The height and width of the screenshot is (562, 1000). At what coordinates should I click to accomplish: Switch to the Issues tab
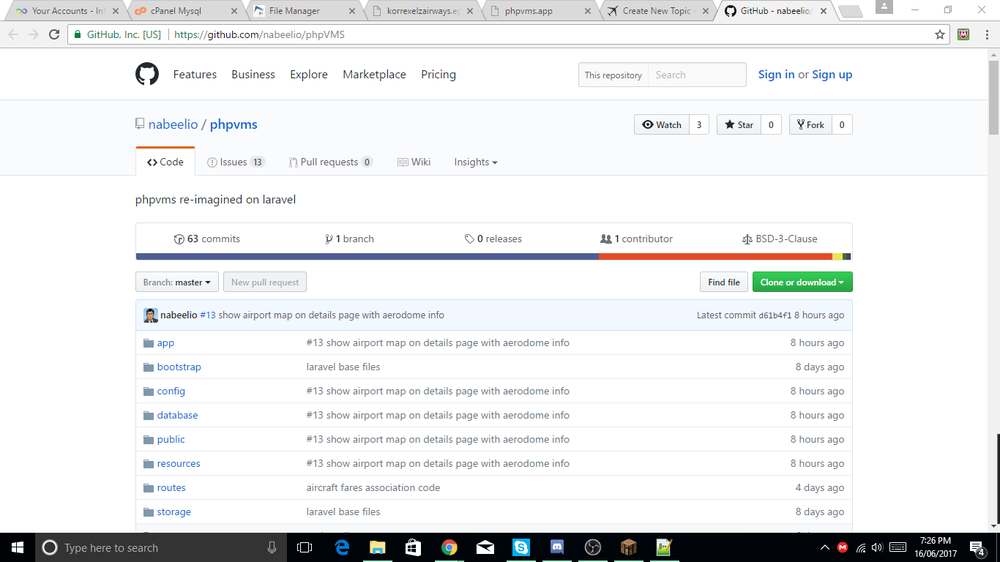click(233, 162)
